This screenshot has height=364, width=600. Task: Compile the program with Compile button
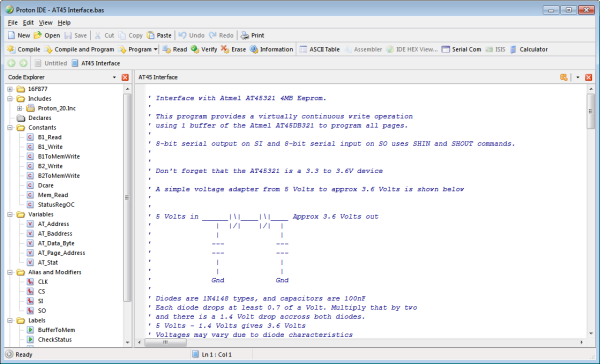pyautogui.click(x=24, y=49)
